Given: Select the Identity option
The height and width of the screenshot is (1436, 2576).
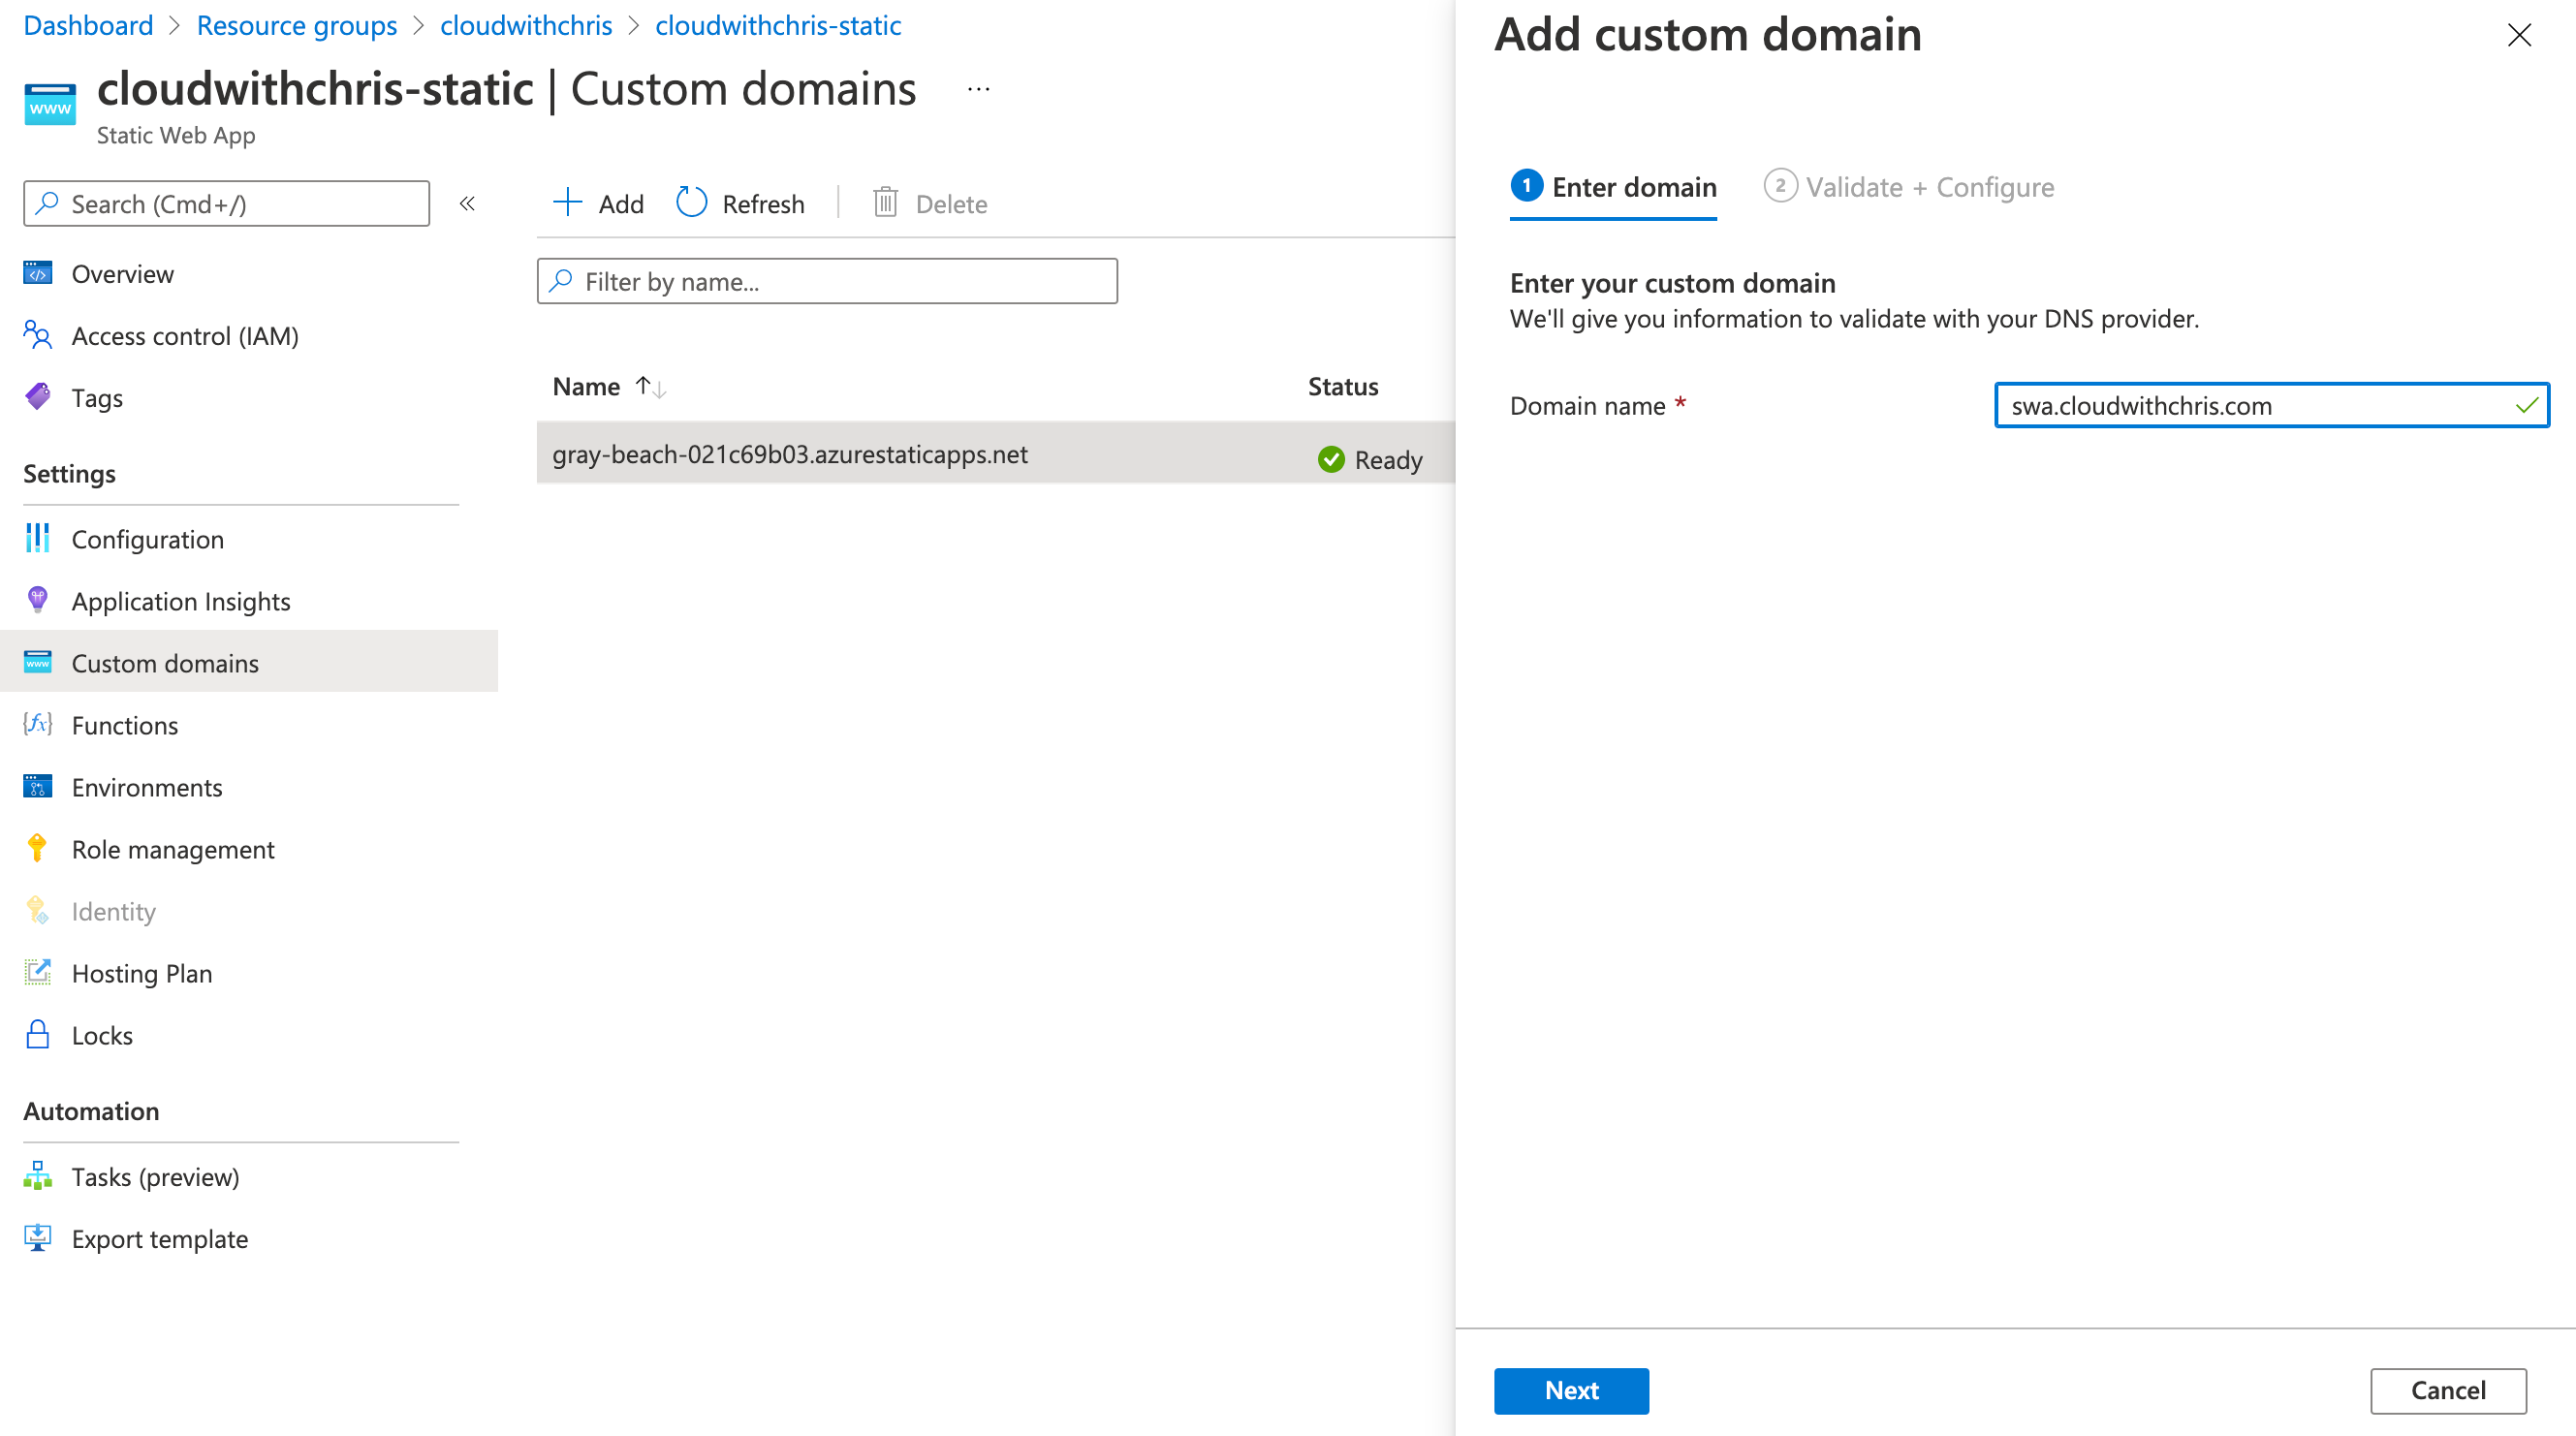Looking at the screenshot, I should tap(113, 911).
